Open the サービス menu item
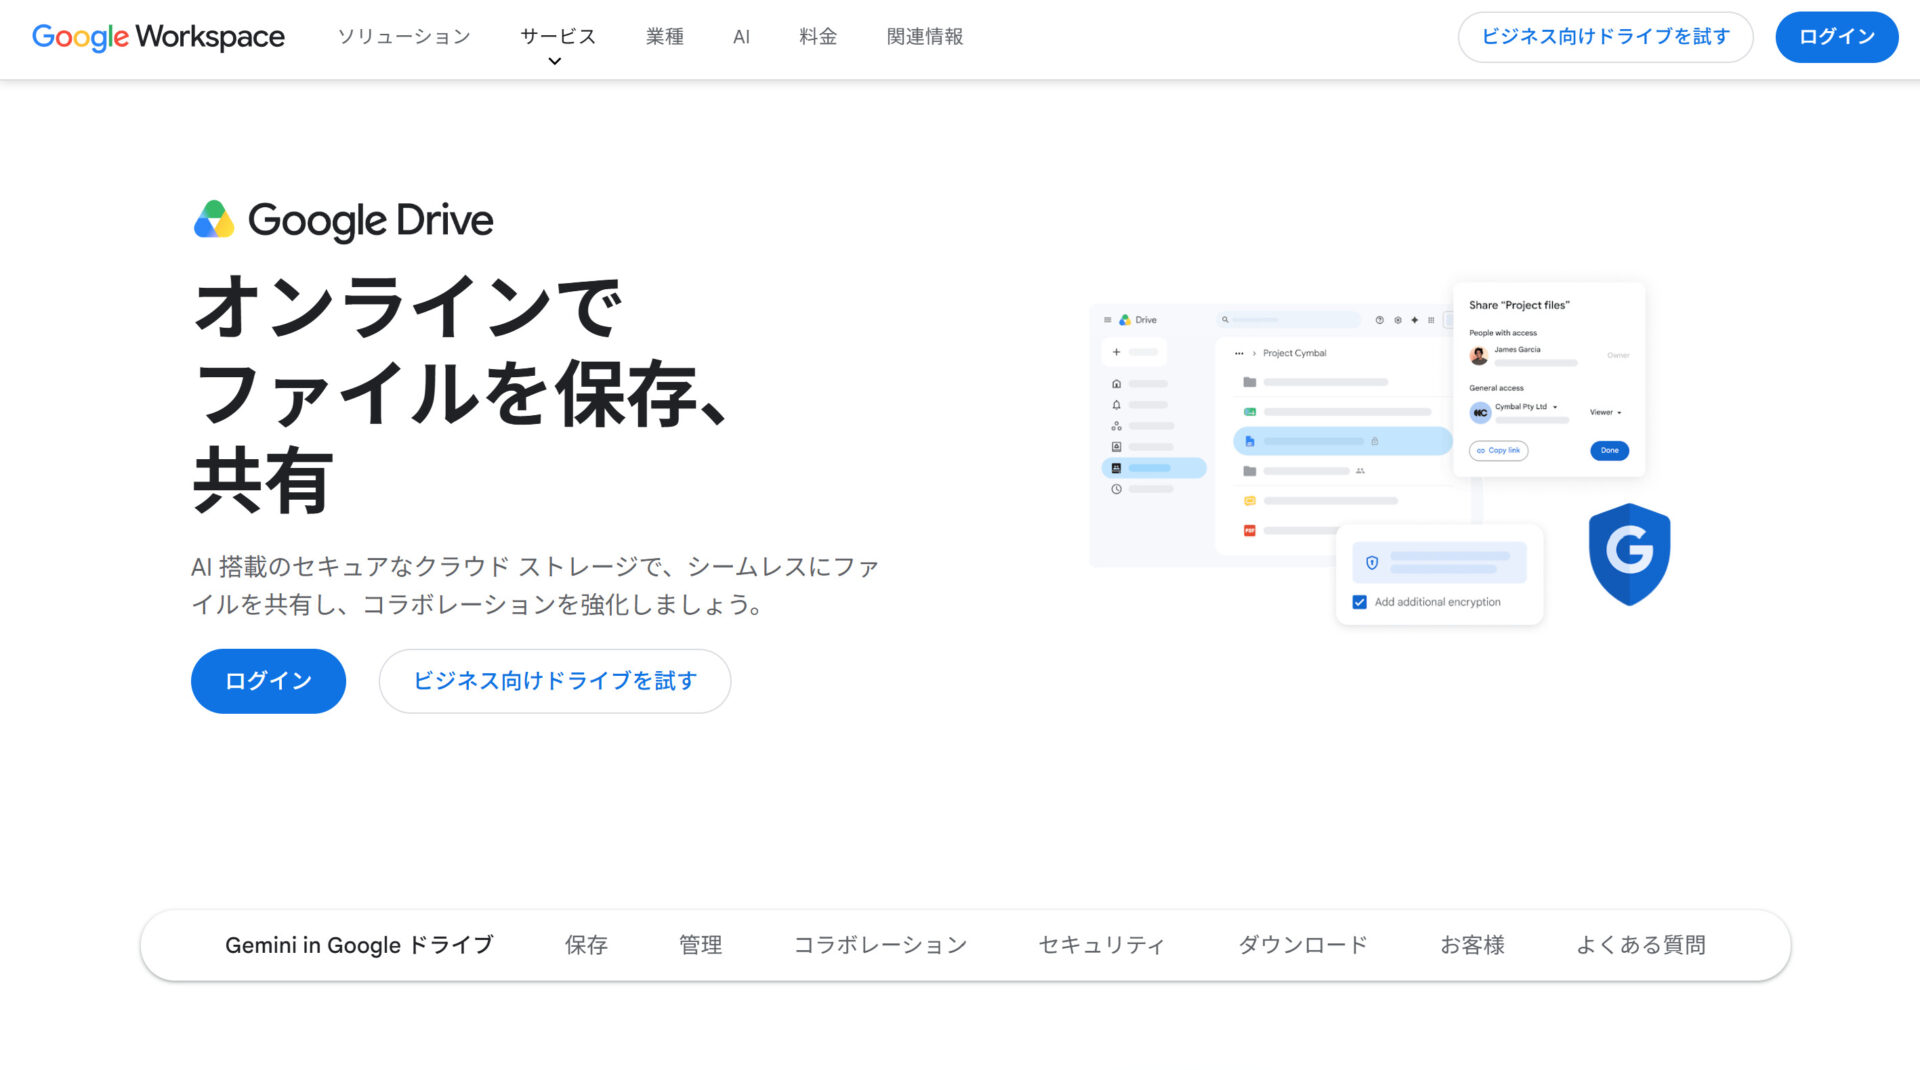1920x1070 pixels. pyautogui.click(x=558, y=37)
